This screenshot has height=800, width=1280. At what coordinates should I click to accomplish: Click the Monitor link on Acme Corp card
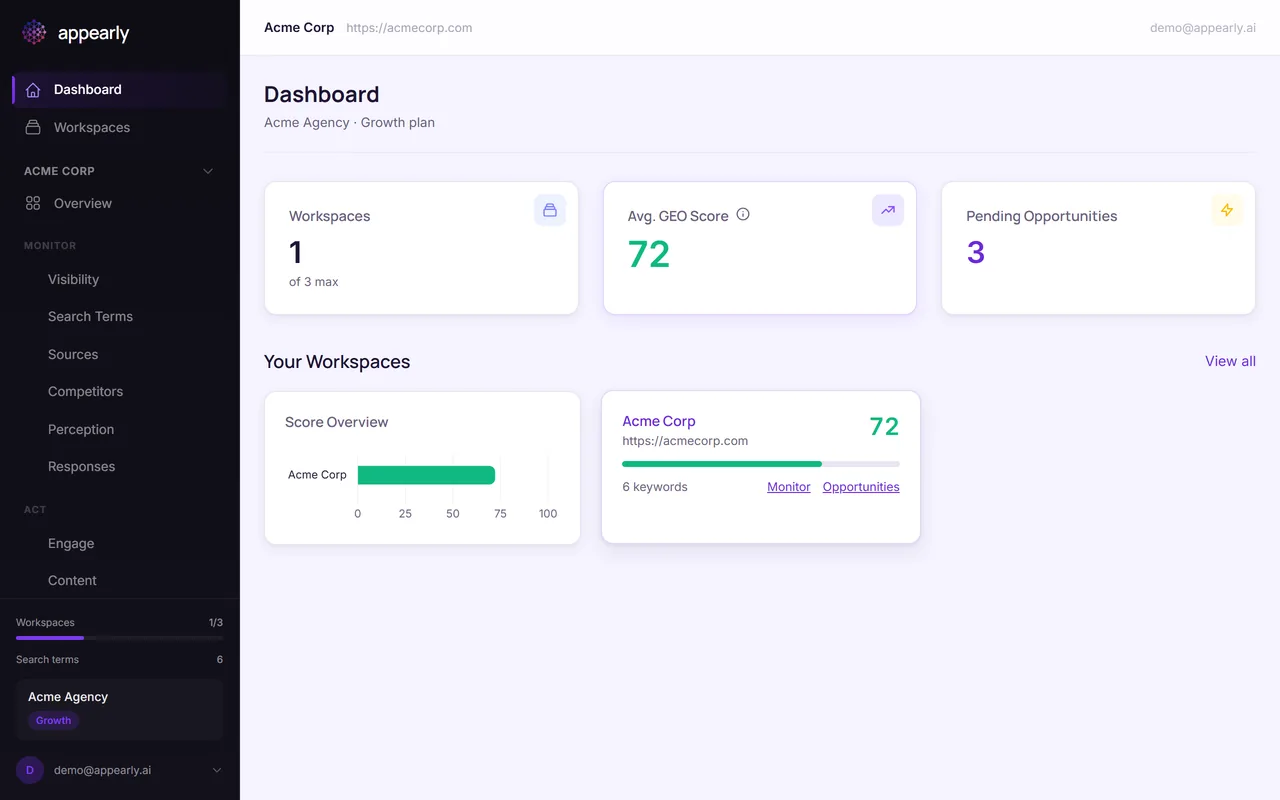pyautogui.click(x=788, y=486)
